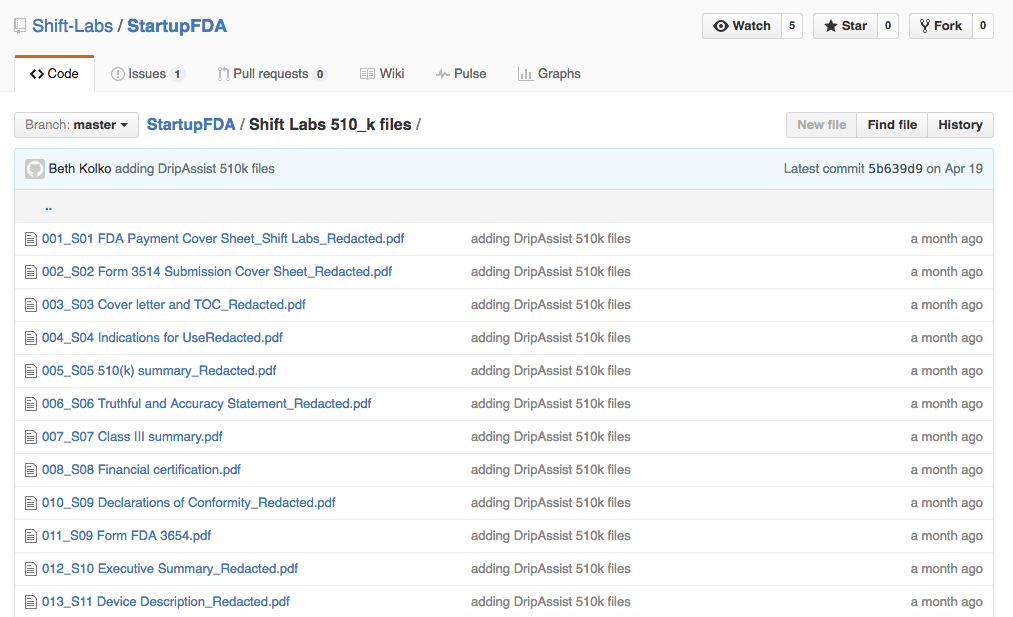Open commit 5b639d9 link

point(895,169)
